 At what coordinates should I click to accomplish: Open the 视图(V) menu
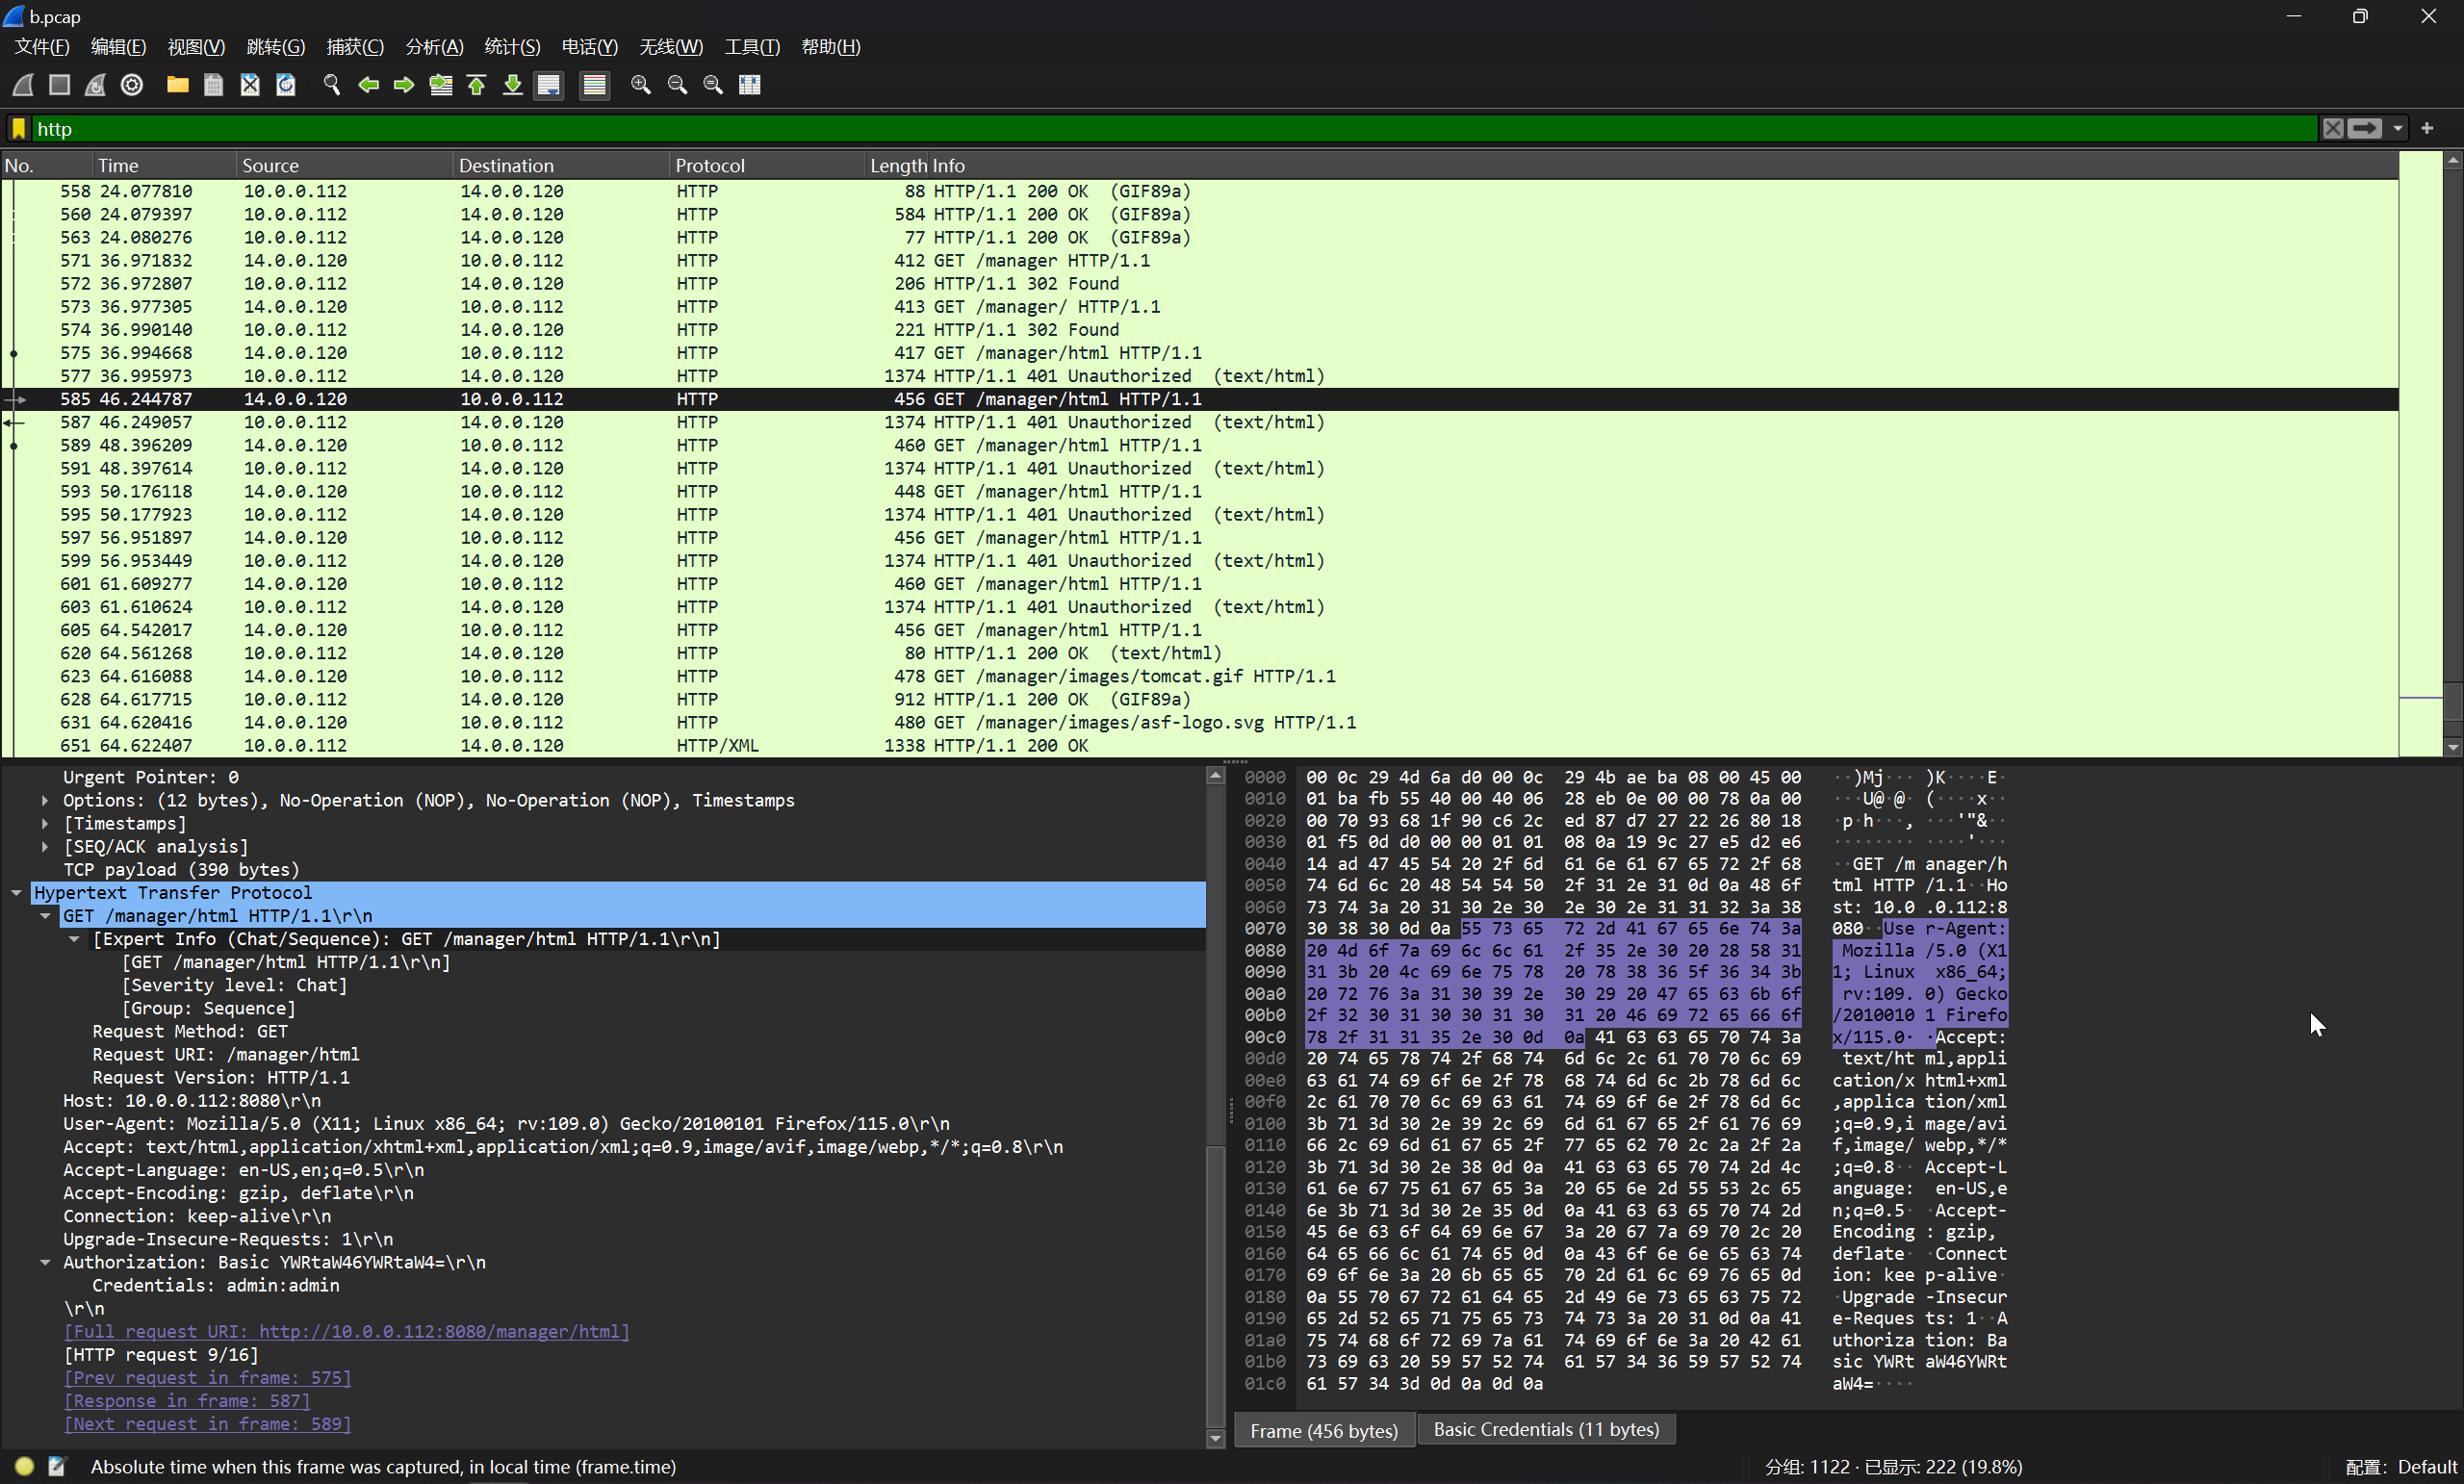click(x=196, y=47)
